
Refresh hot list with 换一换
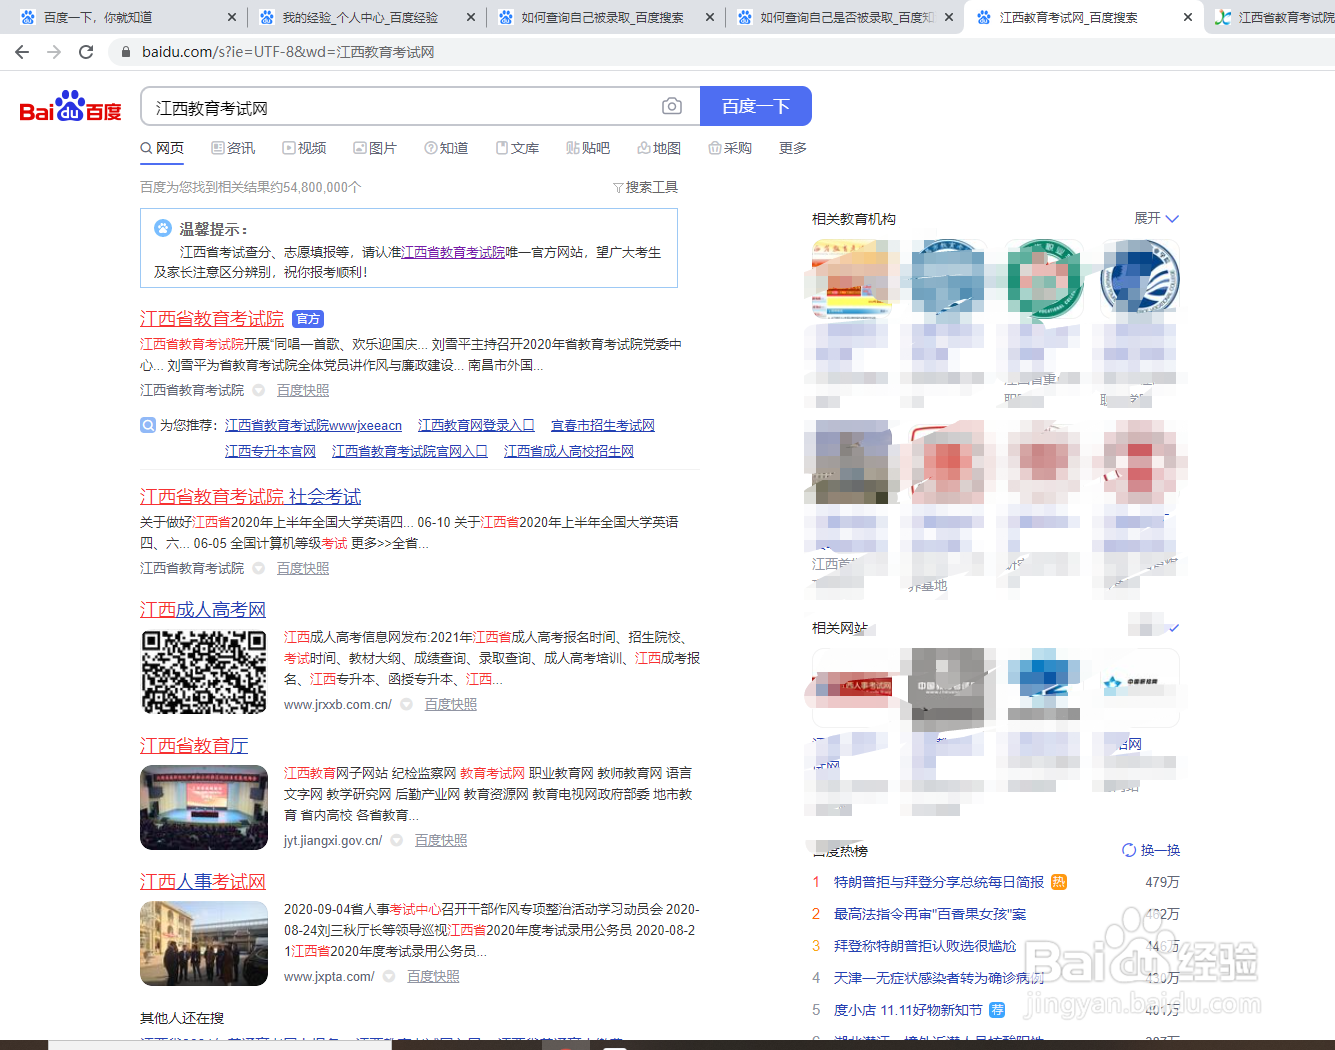click(x=1151, y=850)
